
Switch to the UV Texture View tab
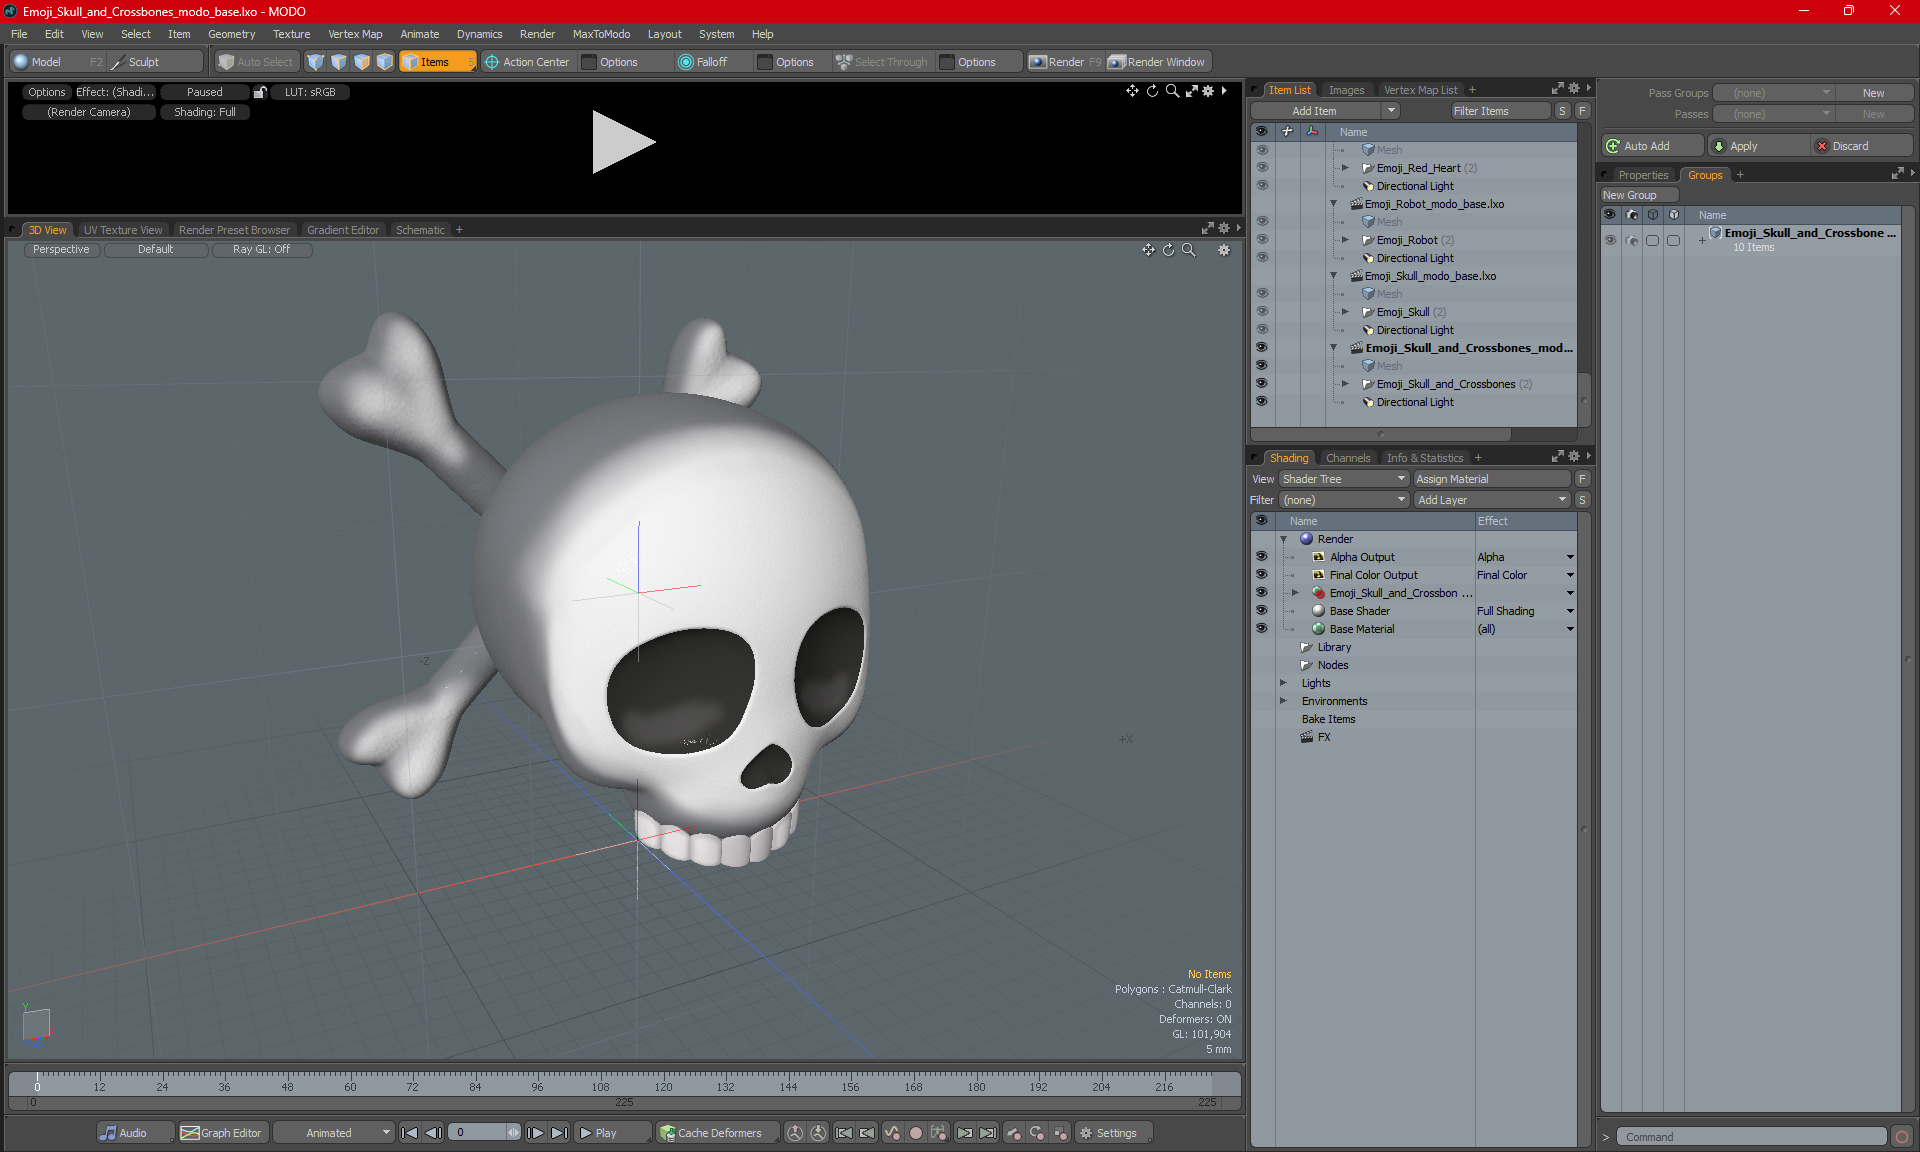(123, 230)
